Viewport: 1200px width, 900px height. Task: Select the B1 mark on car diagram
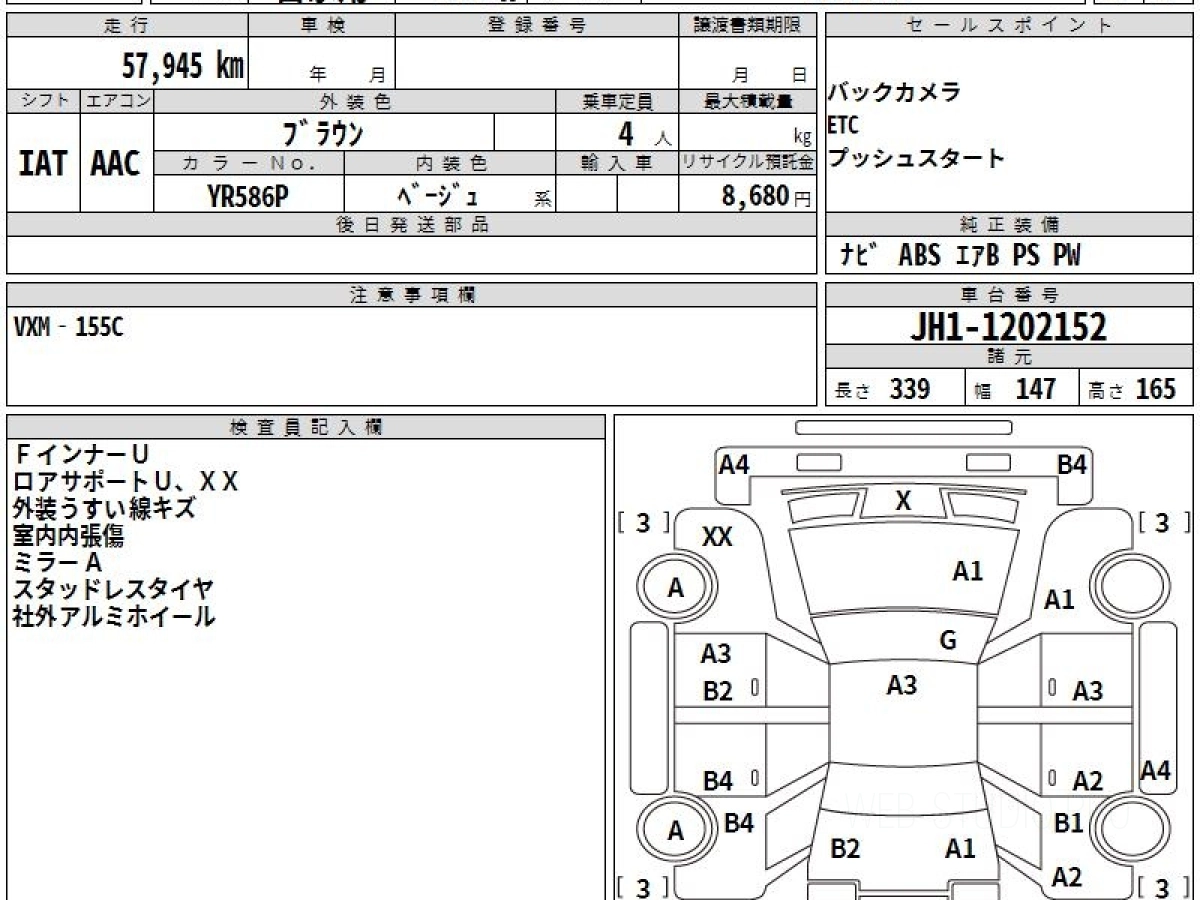pyautogui.click(x=1069, y=823)
